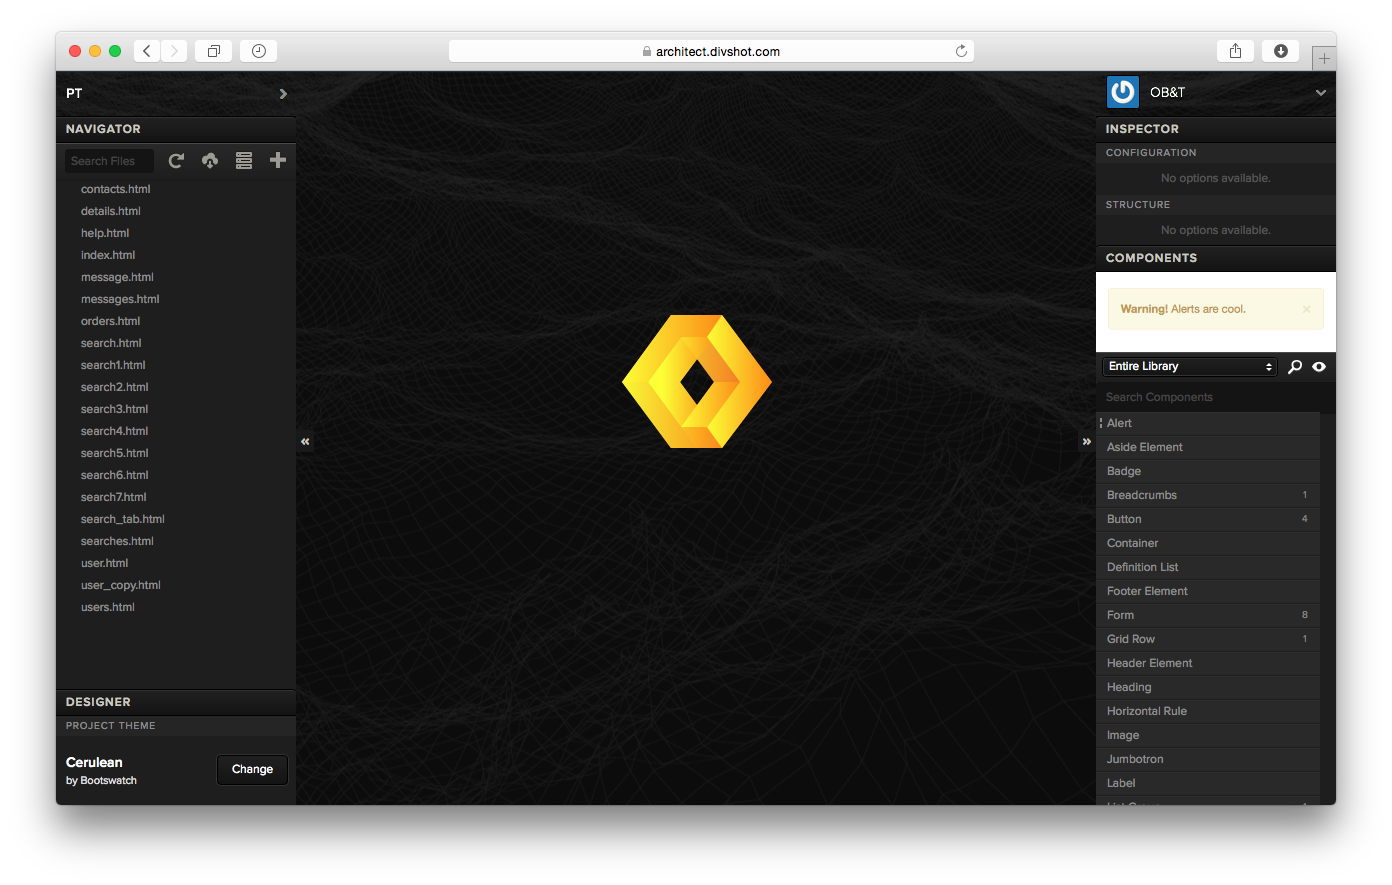Dismiss the Warning alert preview
1392x885 pixels.
[1306, 309]
